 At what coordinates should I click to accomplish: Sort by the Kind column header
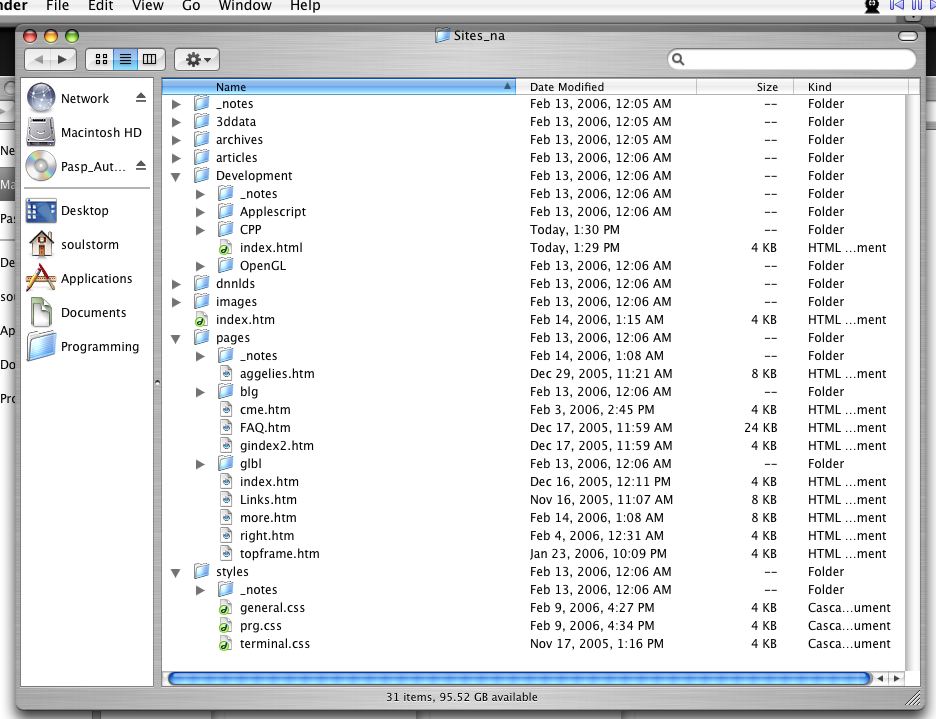coord(851,87)
